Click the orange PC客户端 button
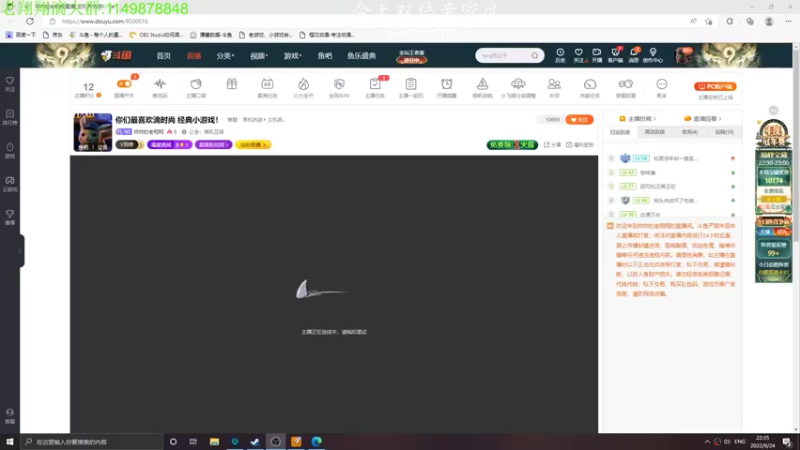800x450 pixels. click(x=715, y=86)
